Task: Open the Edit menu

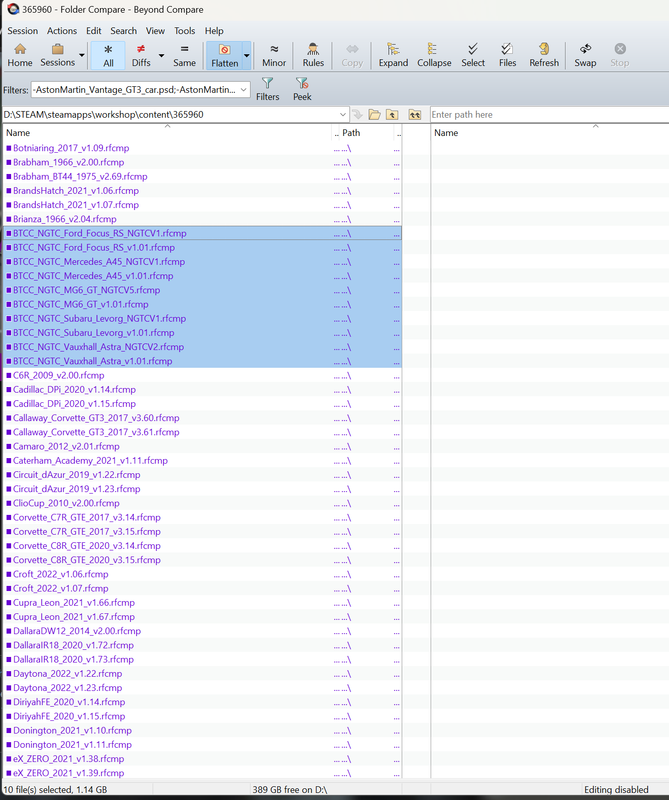Action: 93,31
